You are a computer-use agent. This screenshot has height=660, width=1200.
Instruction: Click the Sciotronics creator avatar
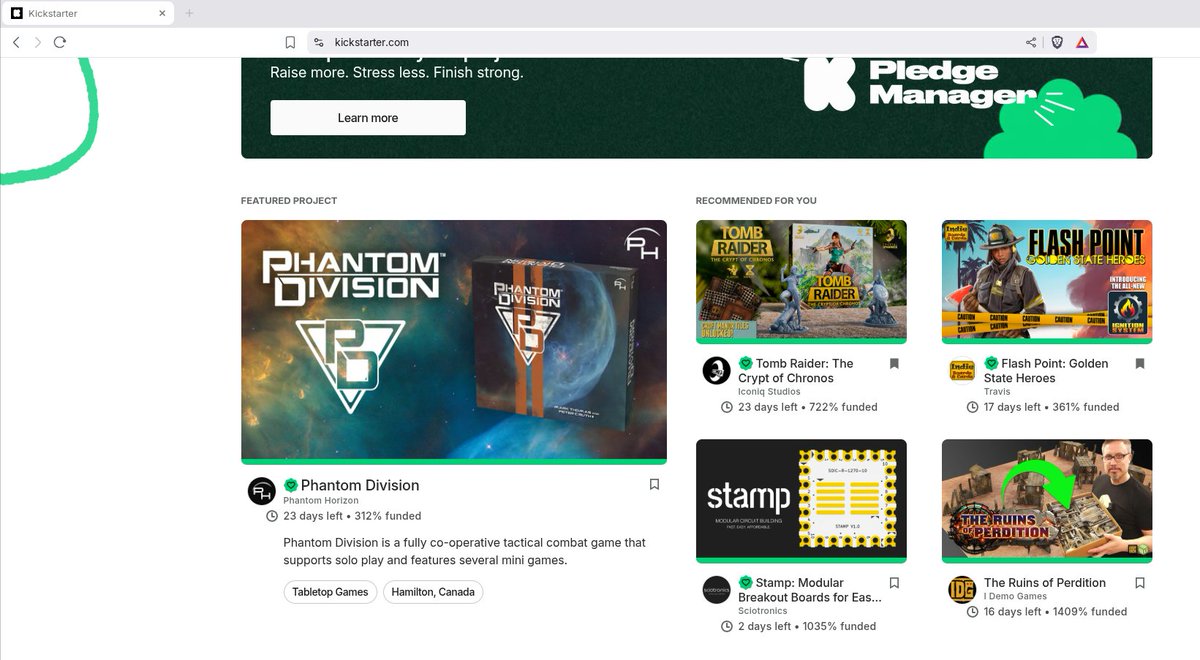716,589
